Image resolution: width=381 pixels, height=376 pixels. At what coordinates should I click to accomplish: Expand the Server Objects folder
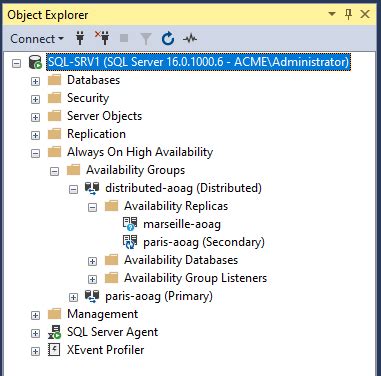coord(35,117)
